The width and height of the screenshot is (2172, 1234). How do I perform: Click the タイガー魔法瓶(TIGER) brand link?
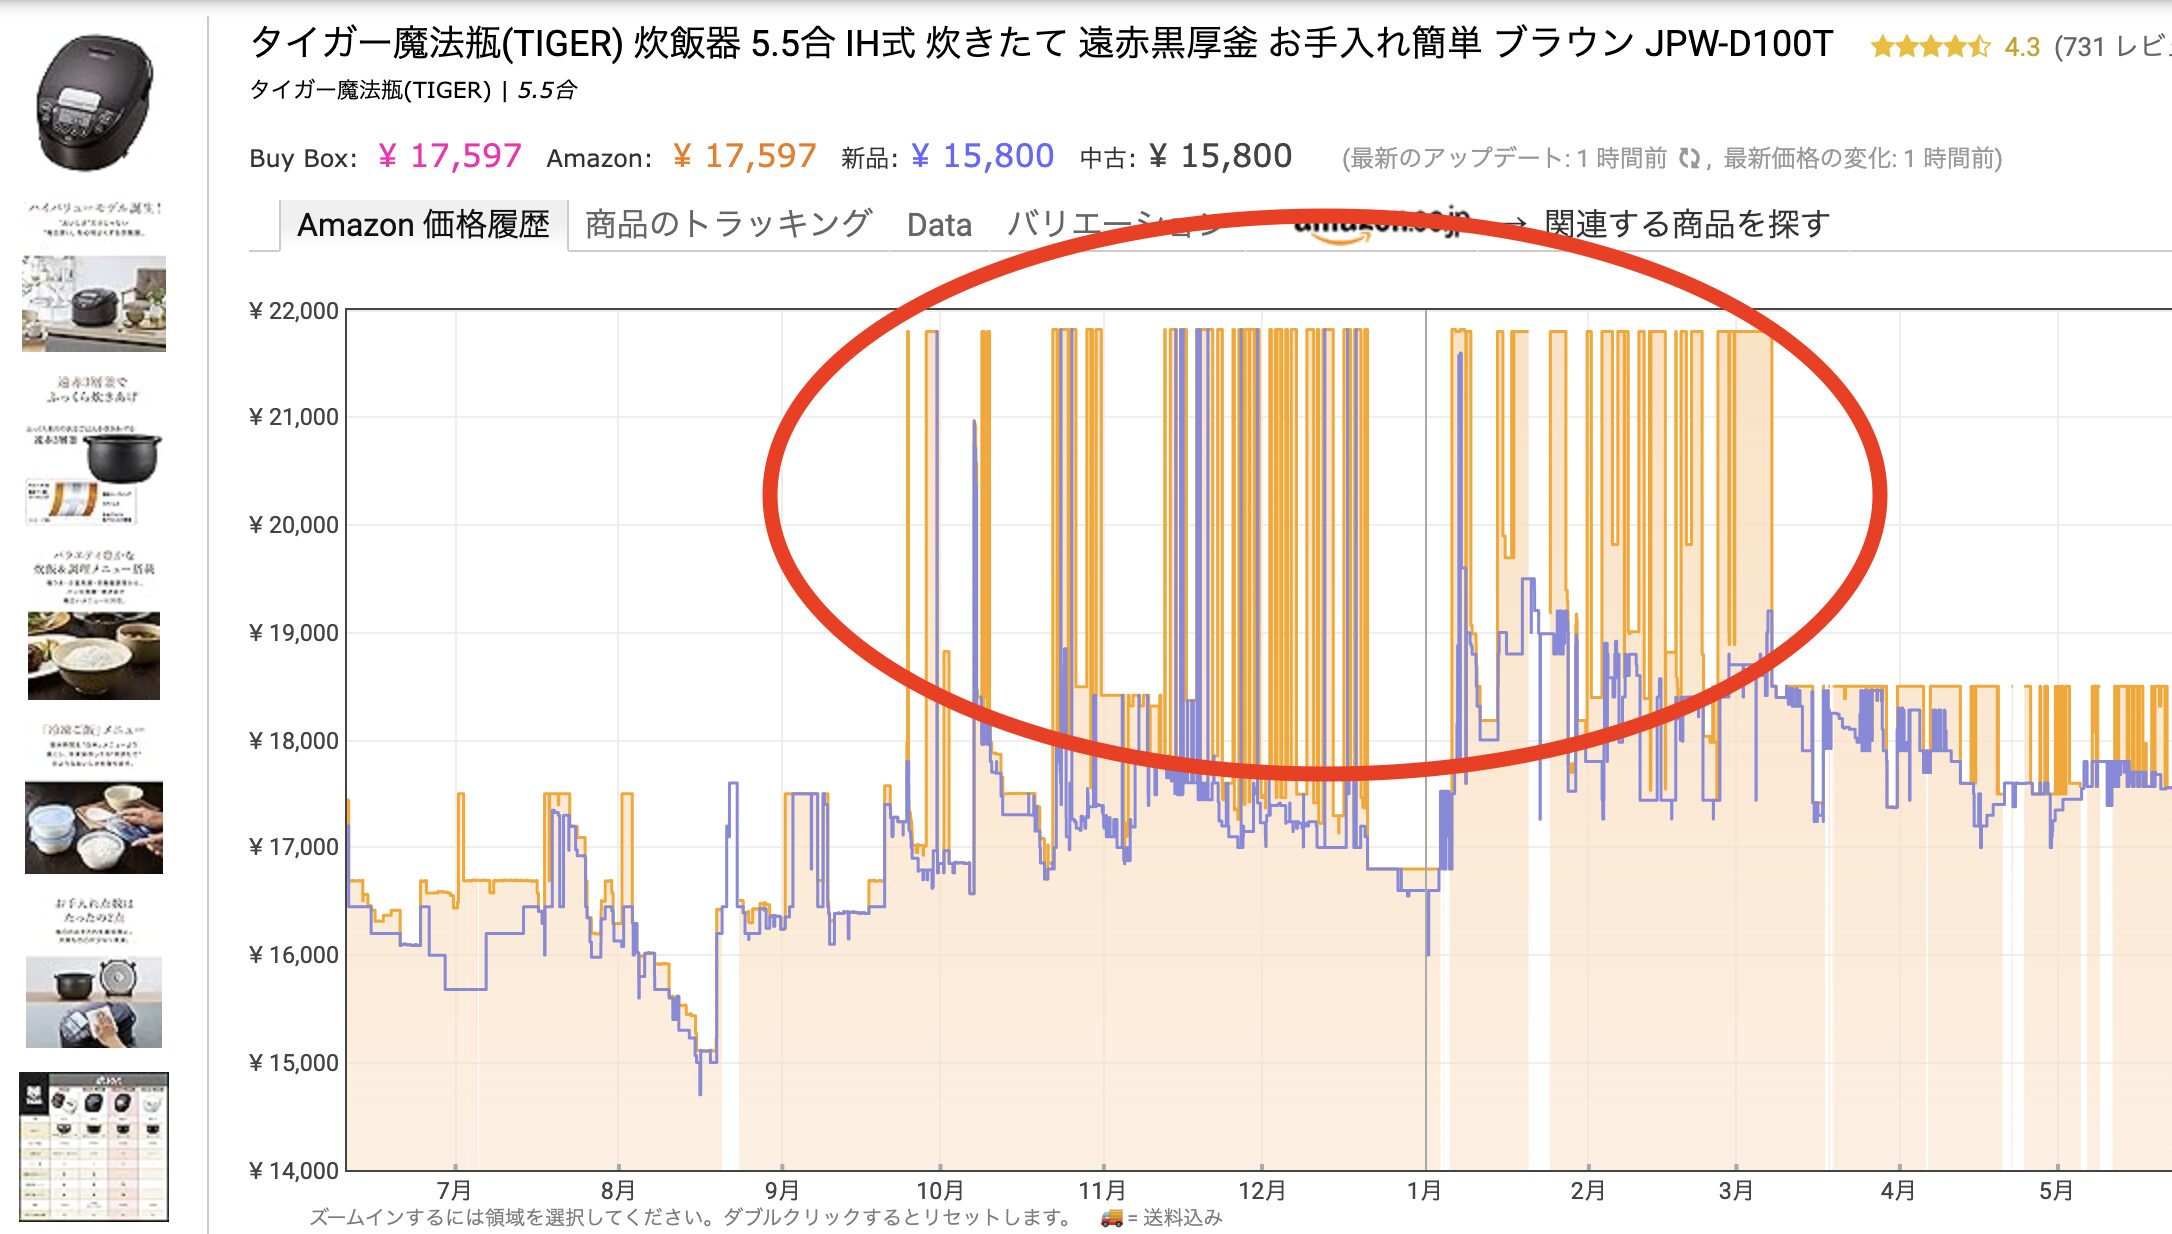pyautogui.click(x=370, y=90)
